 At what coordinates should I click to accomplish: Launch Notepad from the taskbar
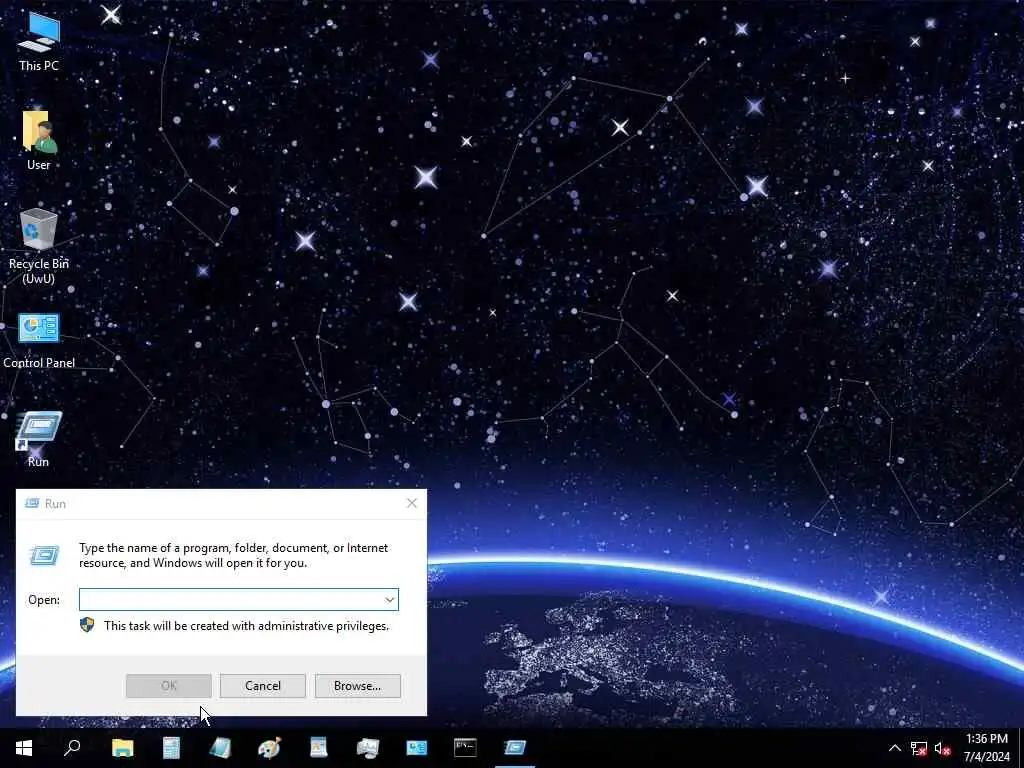220,748
